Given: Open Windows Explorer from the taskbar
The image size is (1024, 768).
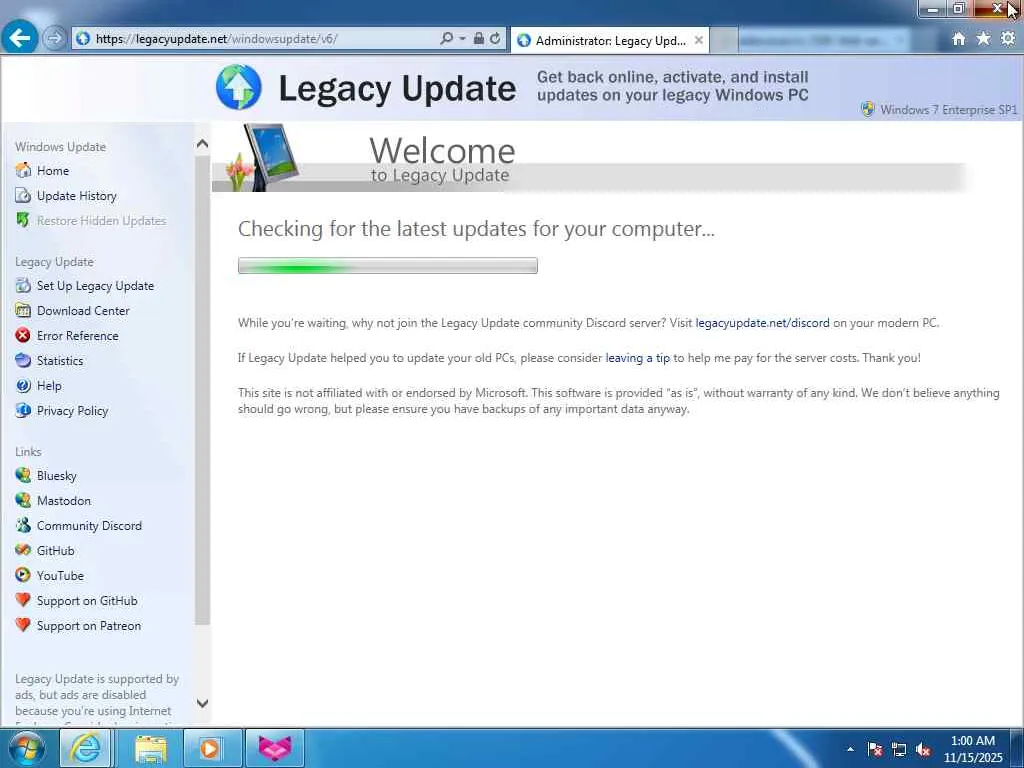Looking at the screenshot, I should coord(150,748).
